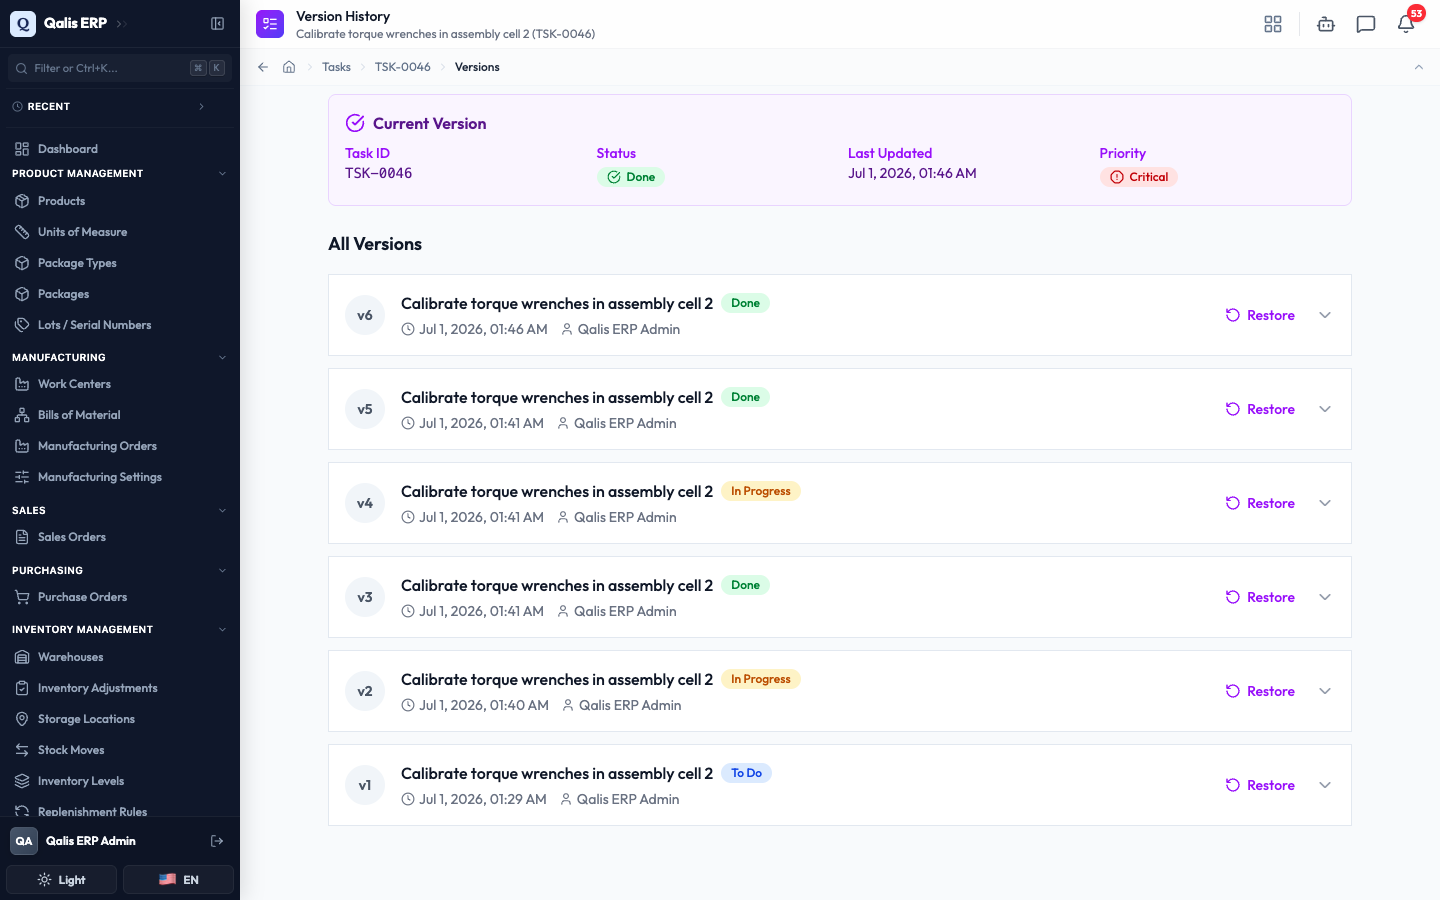Click Versions in the breadcrumb

tap(477, 67)
